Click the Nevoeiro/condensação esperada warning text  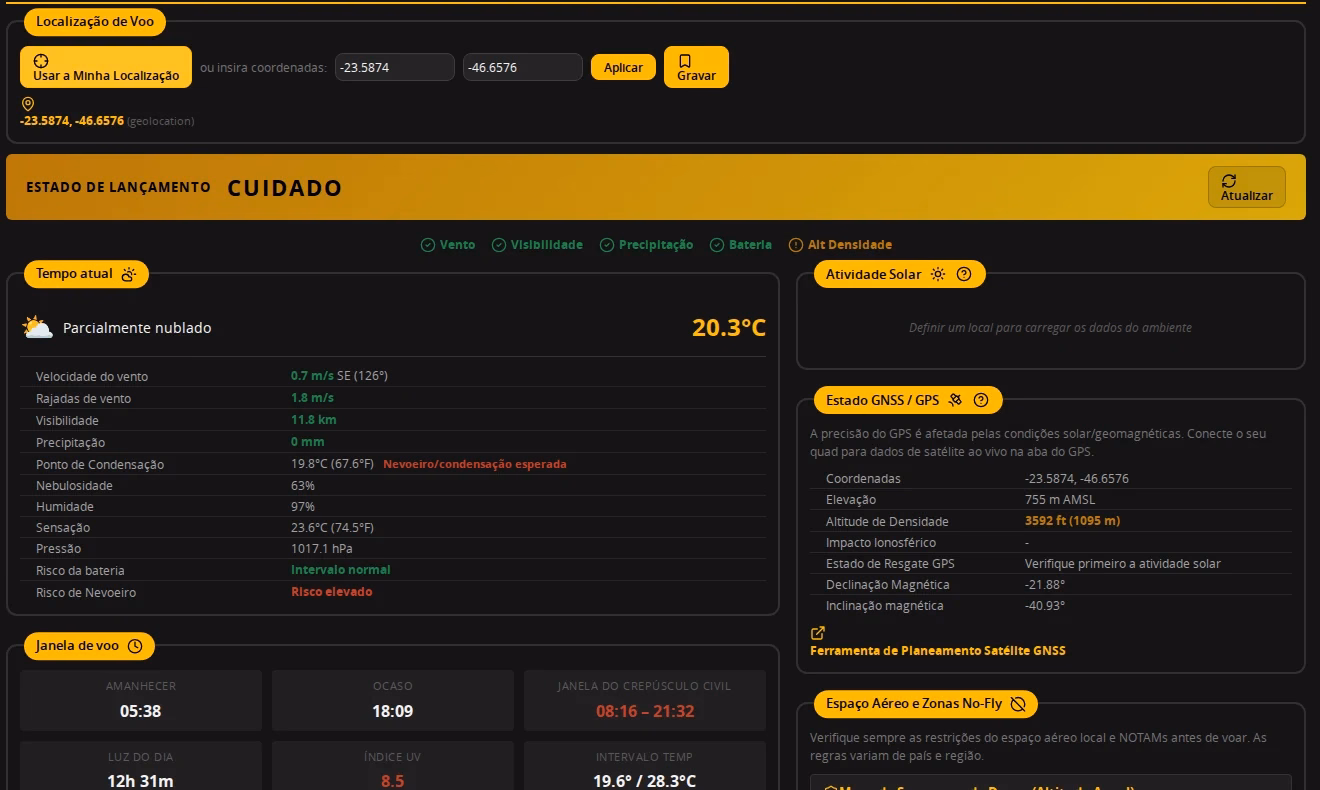[x=475, y=464]
